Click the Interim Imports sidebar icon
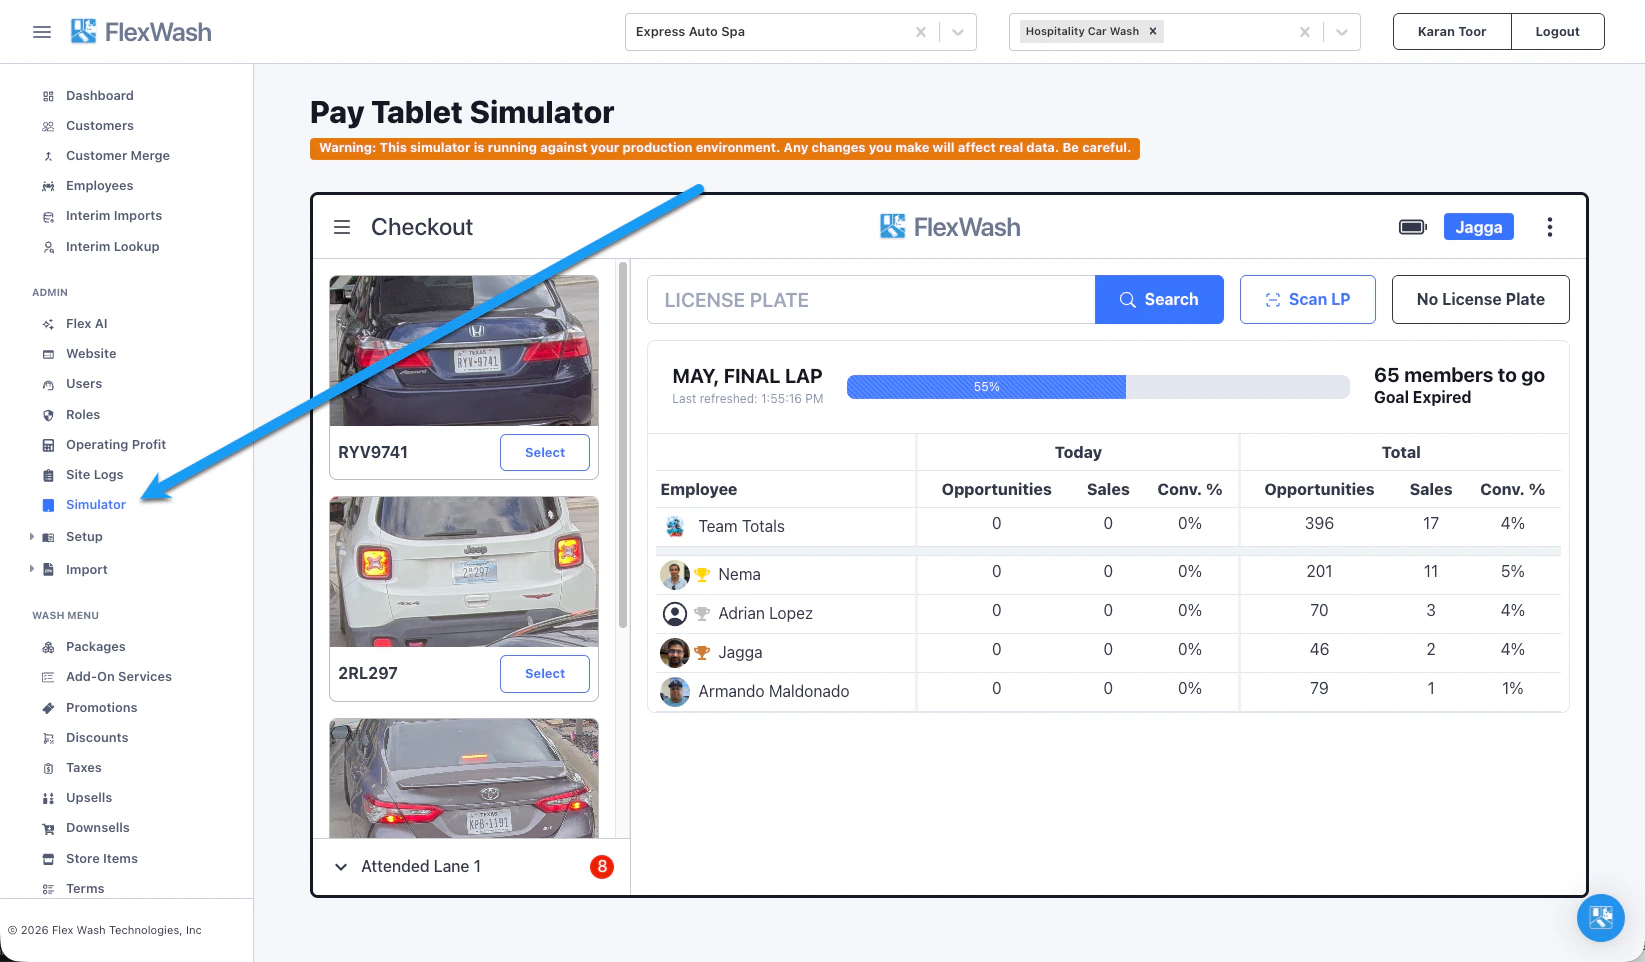 click(48, 216)
